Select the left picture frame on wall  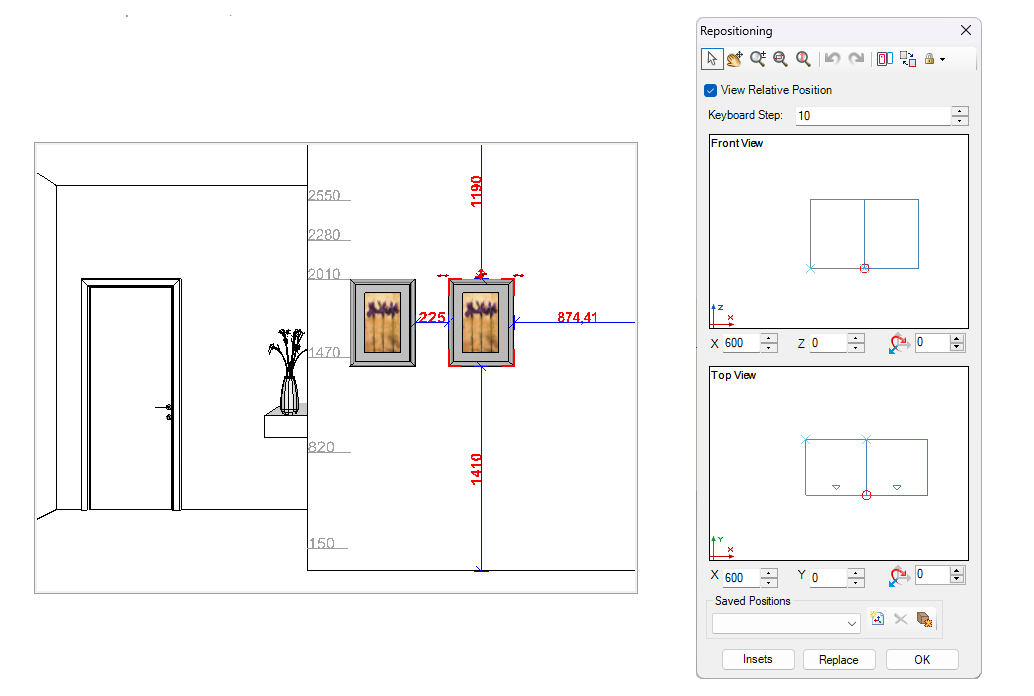pyautogui.click(x=382, y=323)
